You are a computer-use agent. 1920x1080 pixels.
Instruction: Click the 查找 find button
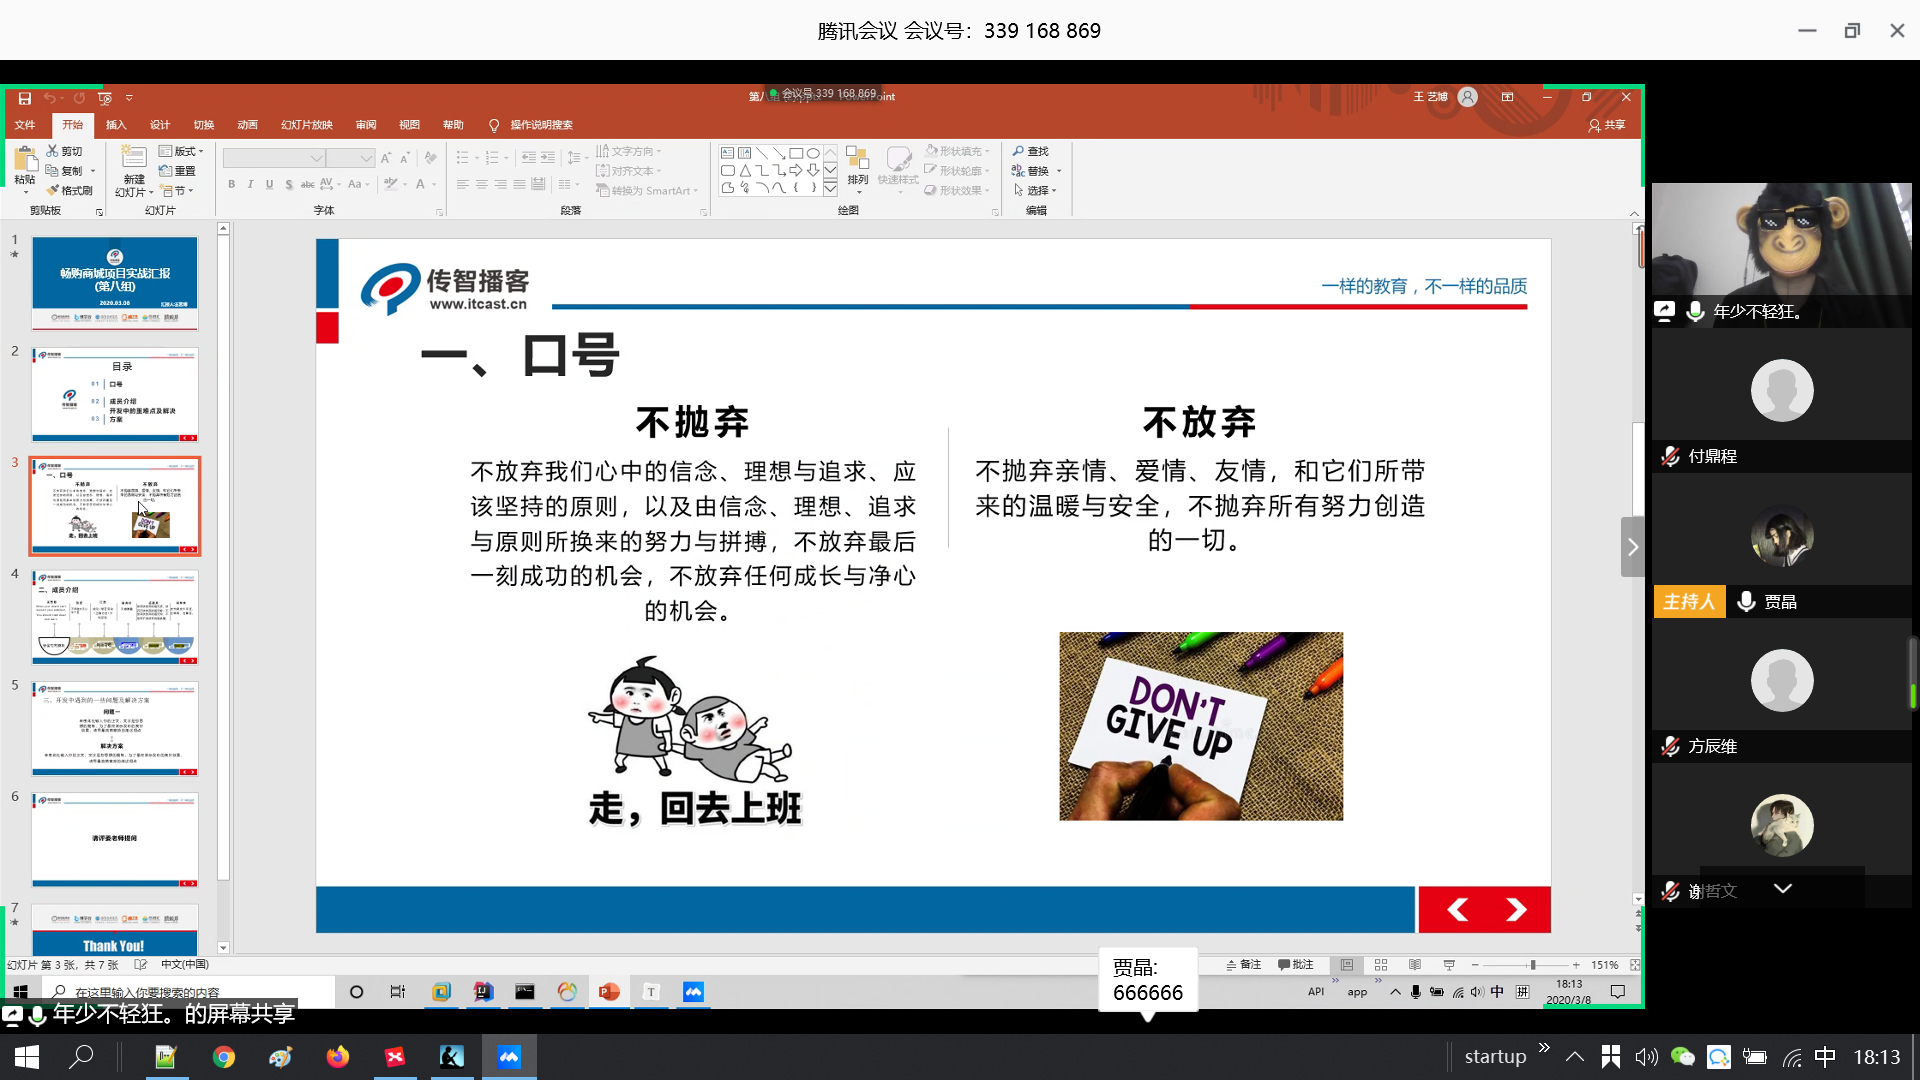[1031, 152]
